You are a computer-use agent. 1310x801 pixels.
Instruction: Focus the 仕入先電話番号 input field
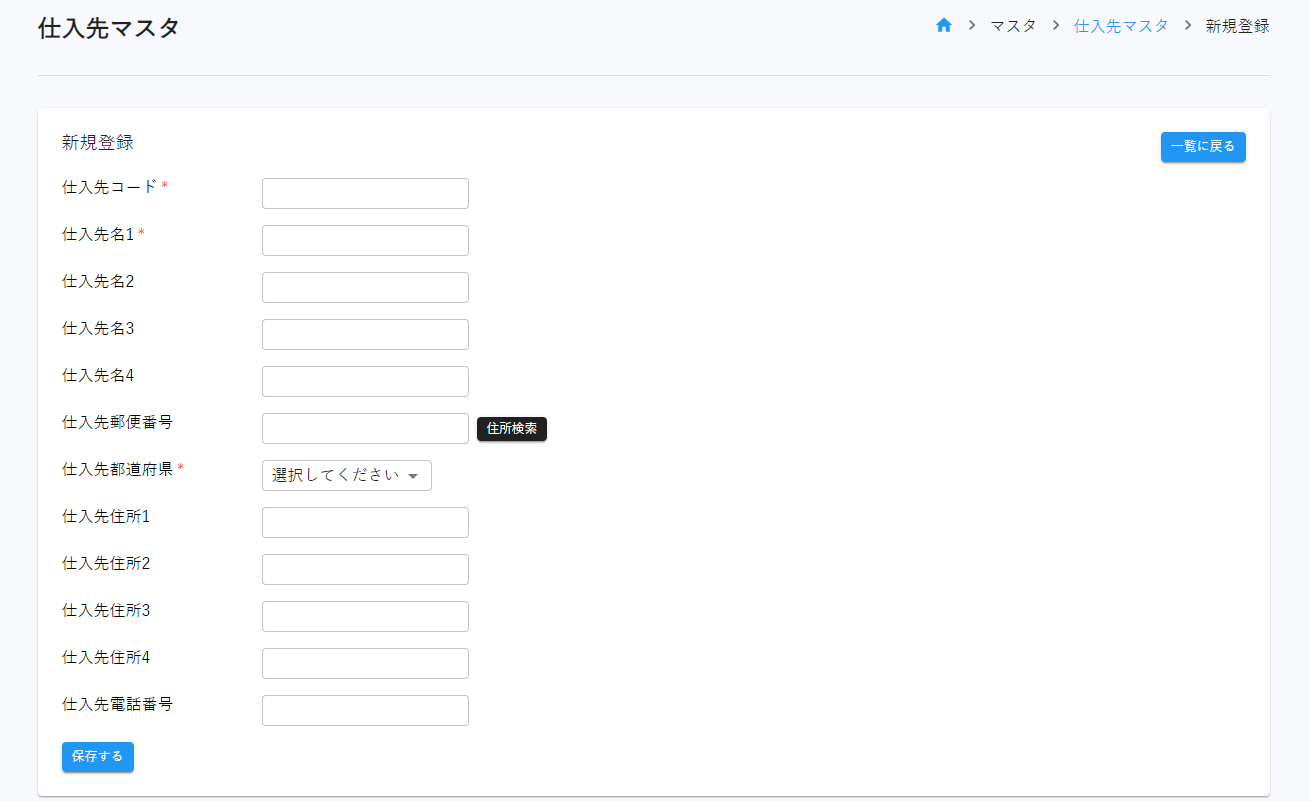365,711
